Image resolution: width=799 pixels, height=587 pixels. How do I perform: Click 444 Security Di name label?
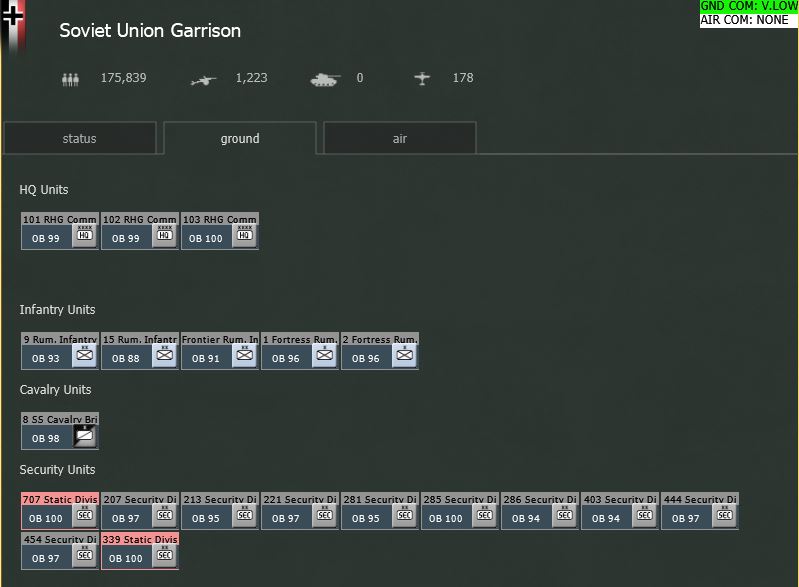pyautogui.click(x=700, y=499)
